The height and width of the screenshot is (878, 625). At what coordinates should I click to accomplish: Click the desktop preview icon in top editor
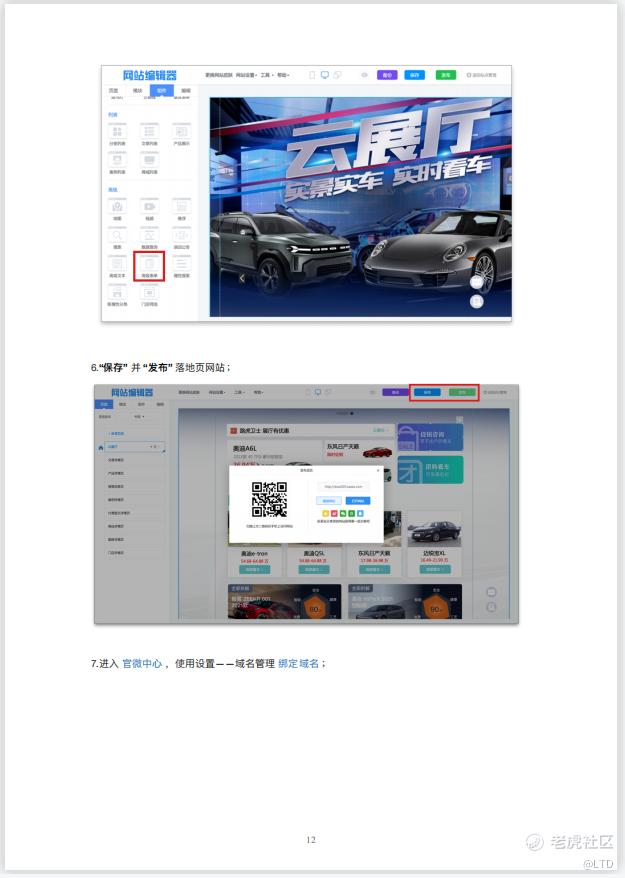(324, 75)
